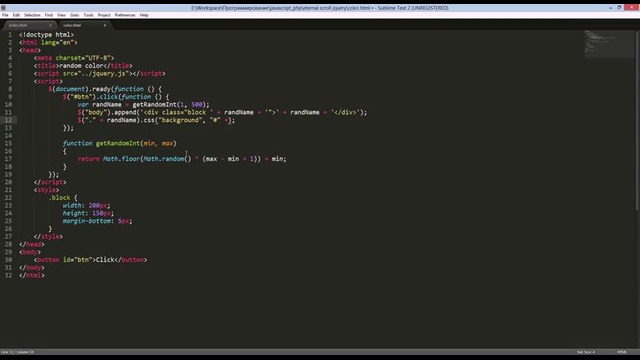Click the lang="en" attribute on line 2

[57, 42]
